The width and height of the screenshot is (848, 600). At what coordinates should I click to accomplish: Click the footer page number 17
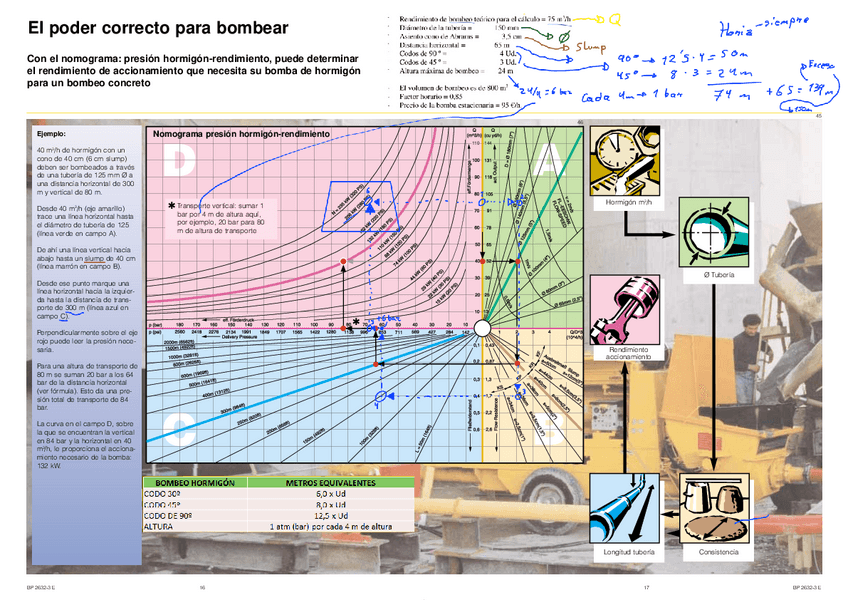click(x=646, y=587)
